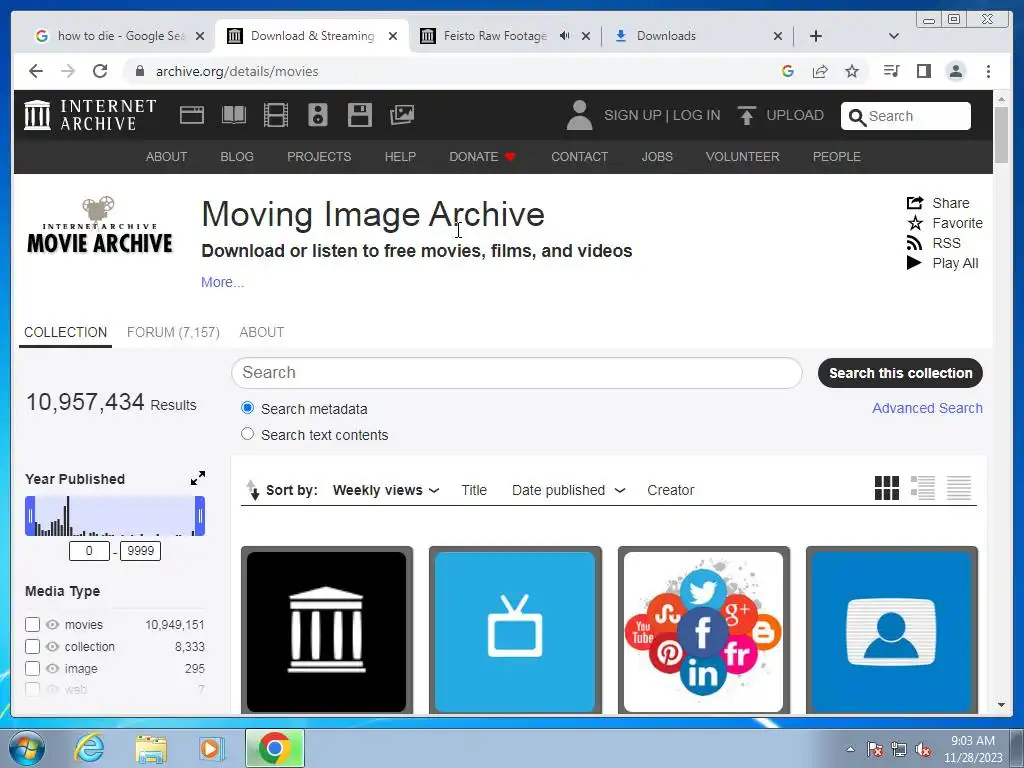Switch to tile grid view
Image resolution: width=1024 pixels, height=768 pixels.
coord(887,488)
